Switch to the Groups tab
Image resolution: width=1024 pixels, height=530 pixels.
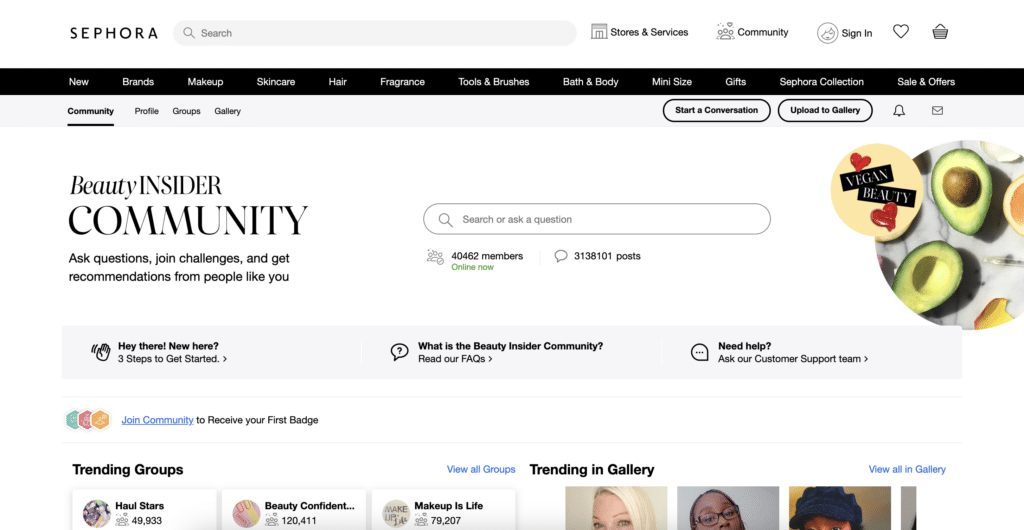[186, 111]
